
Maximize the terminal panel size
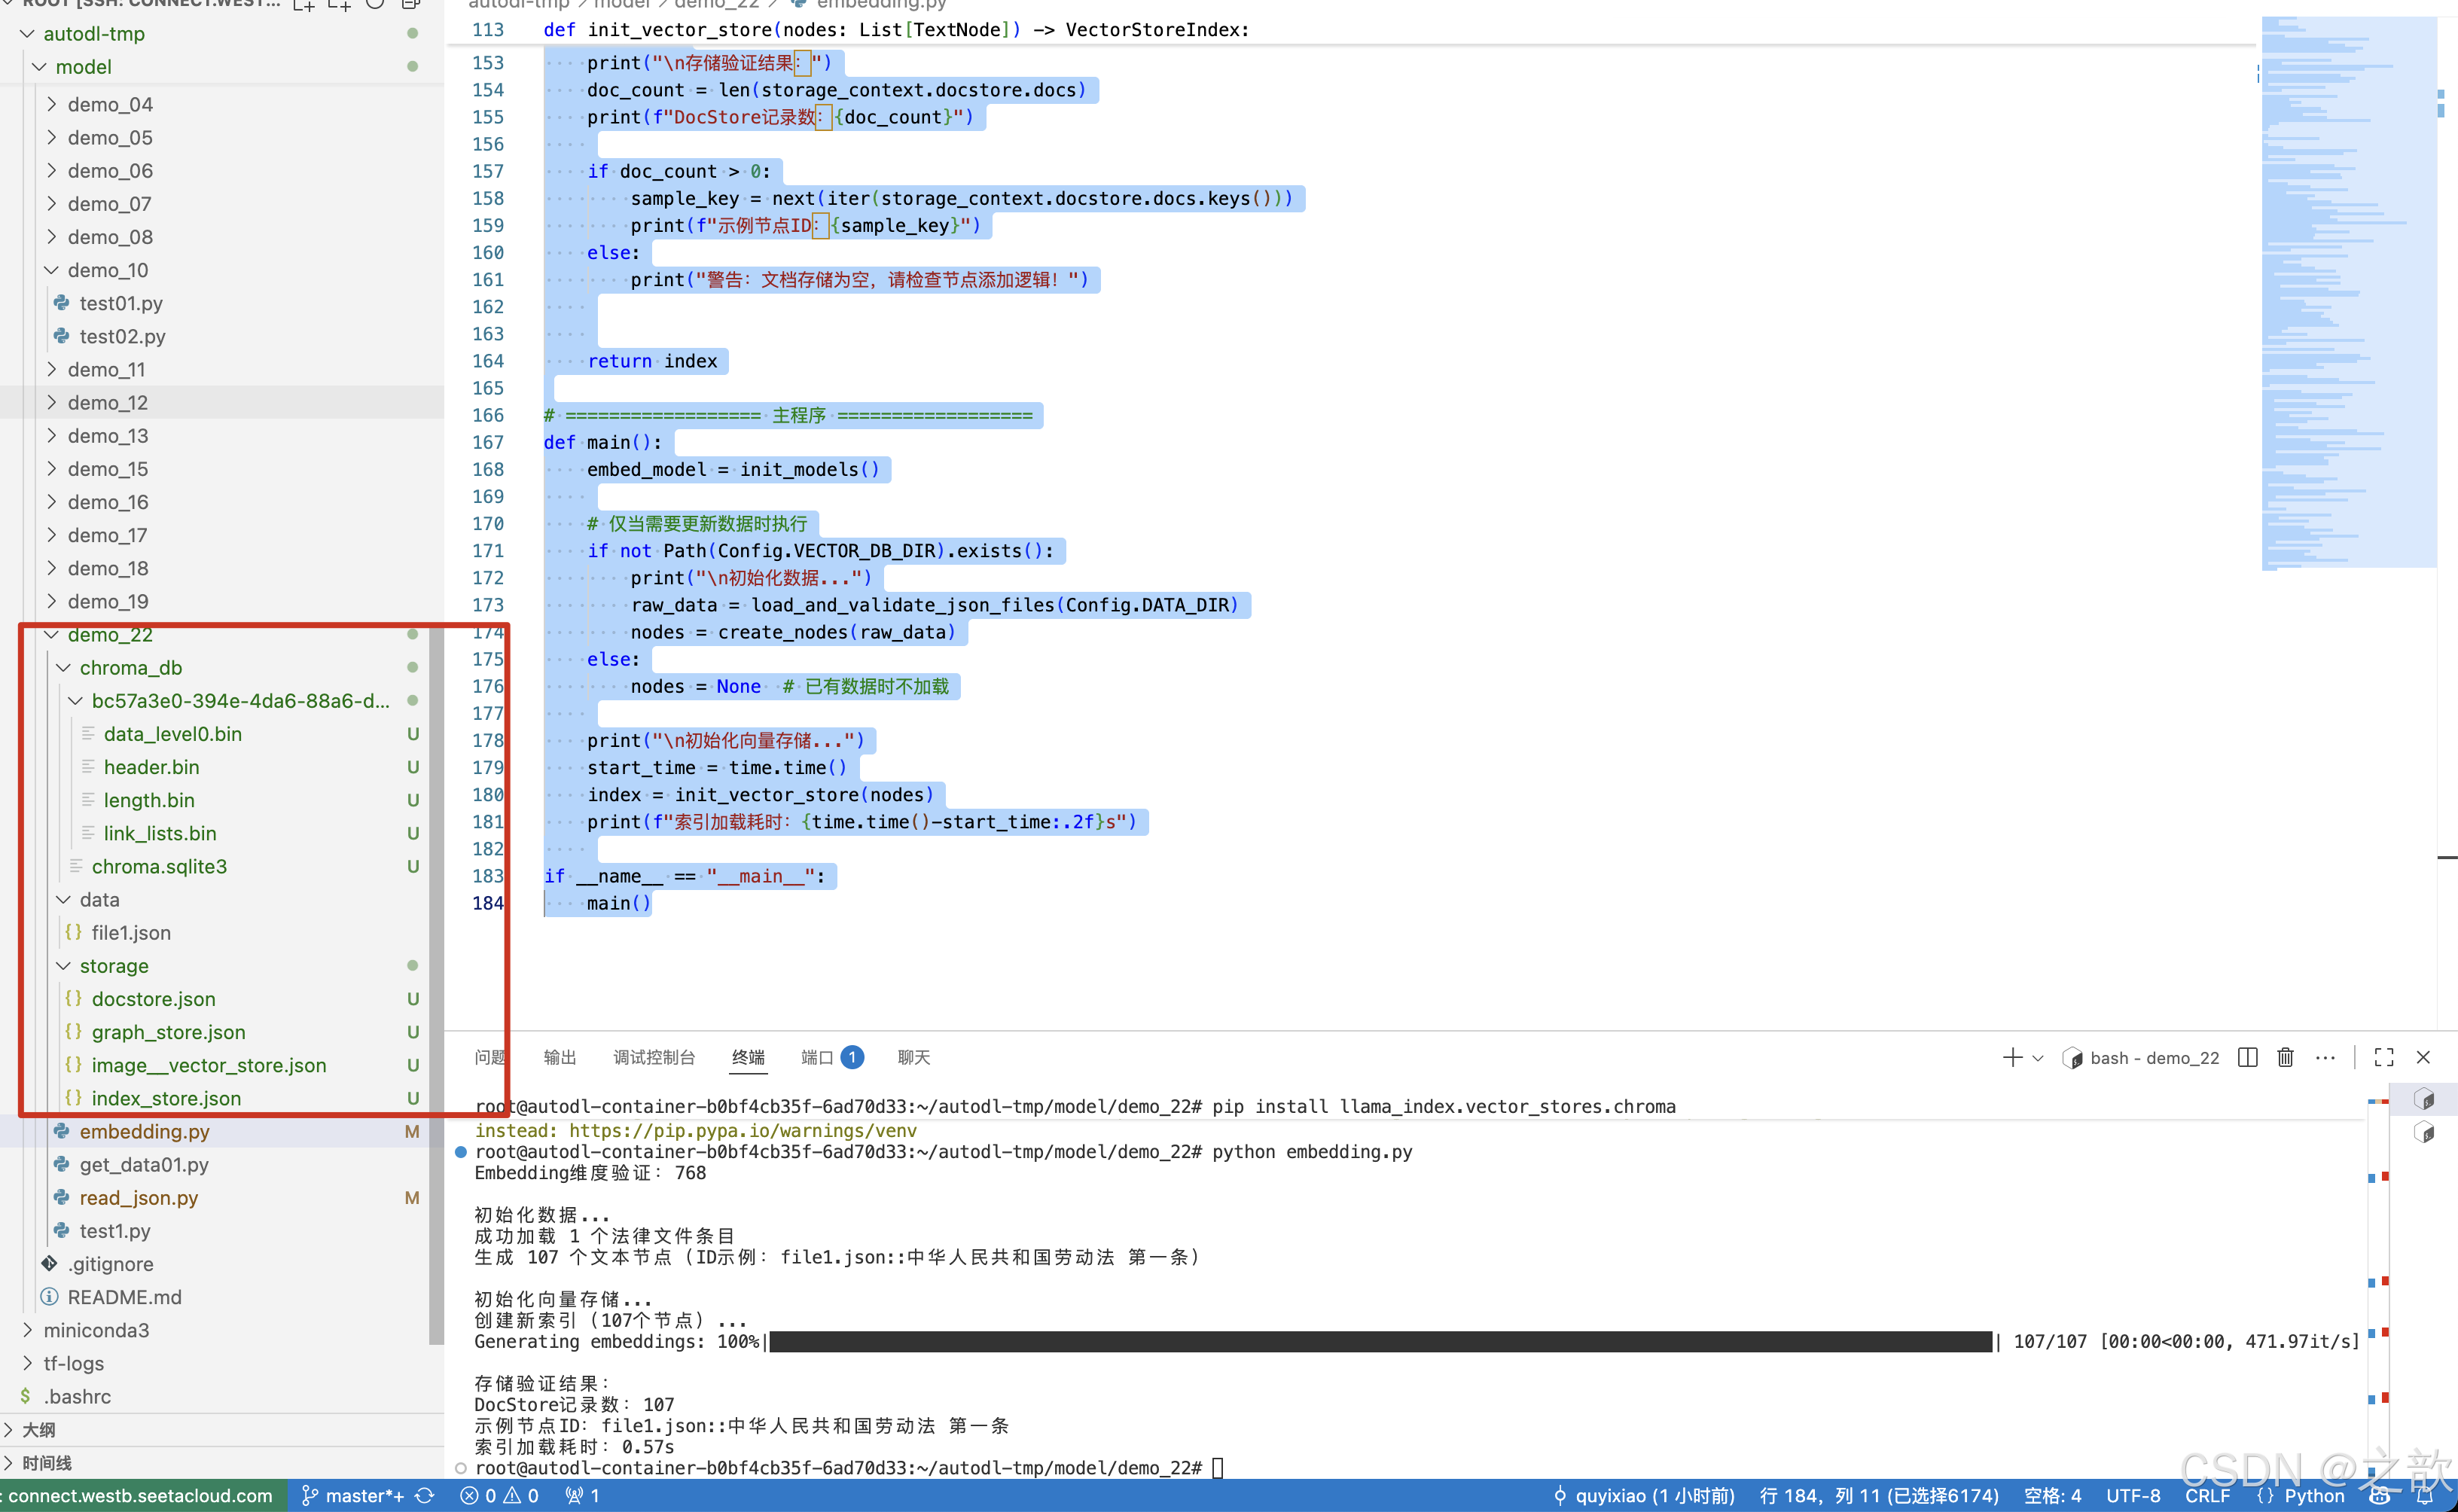tap(2384, 1057)
